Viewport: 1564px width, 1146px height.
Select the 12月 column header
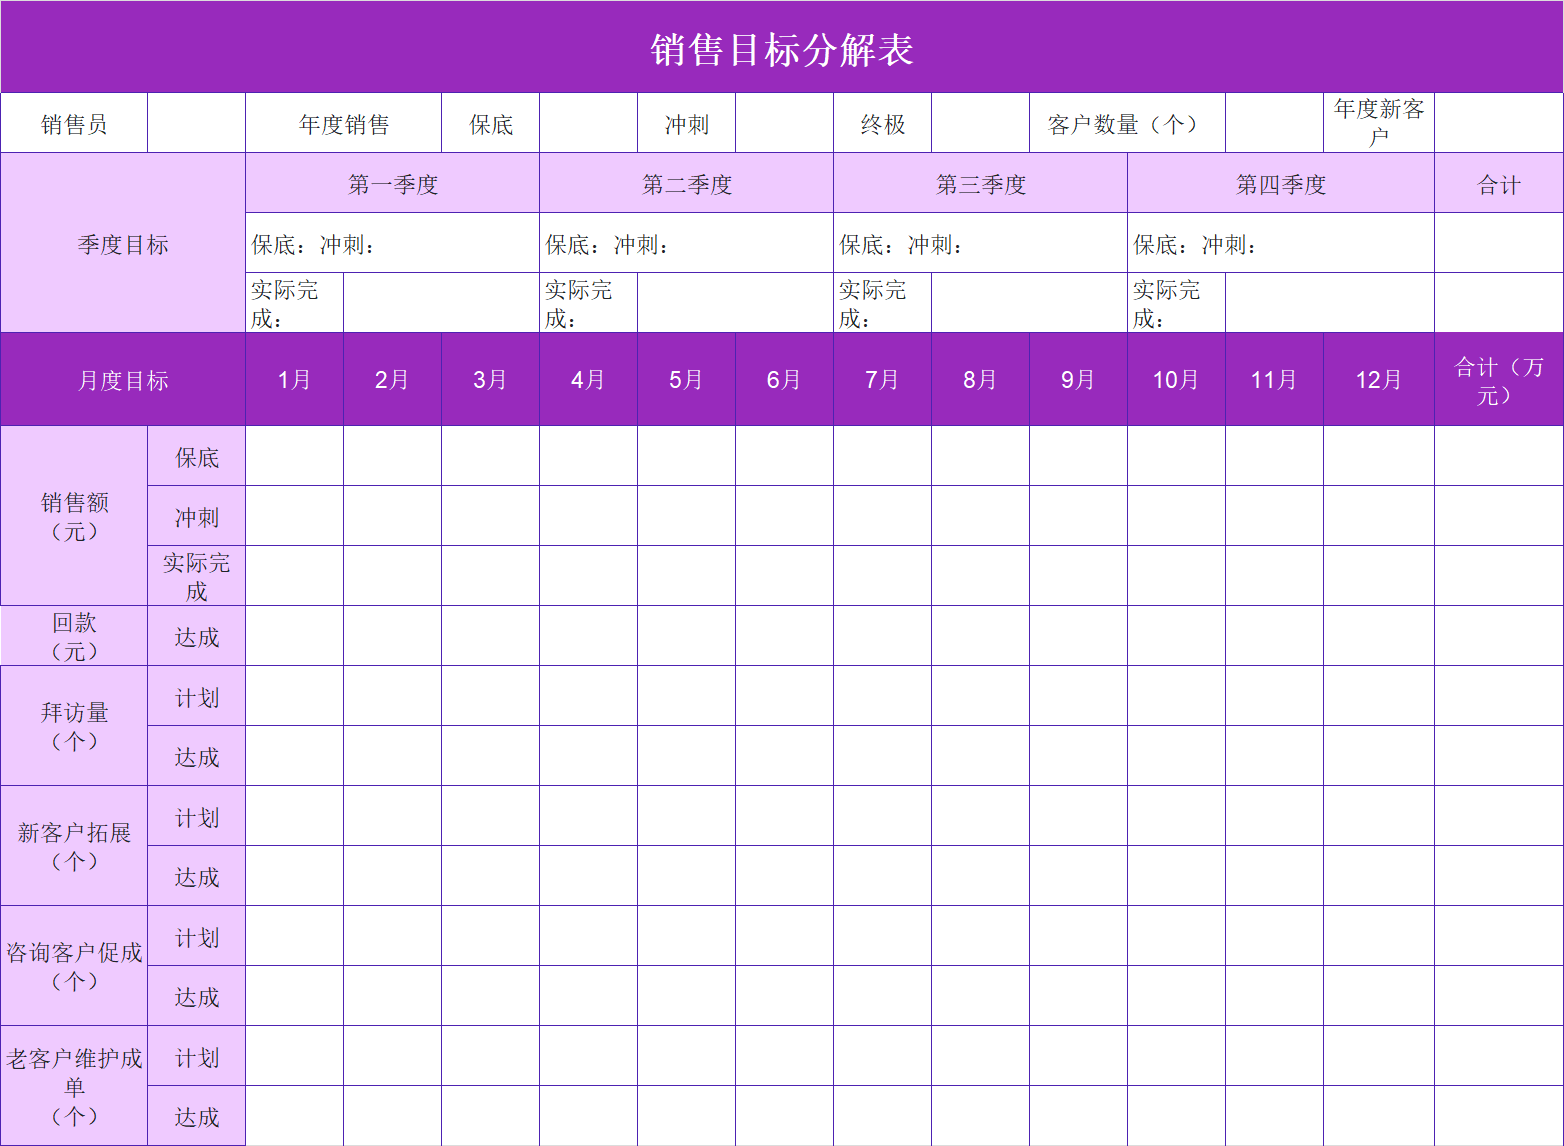click(1377, 379)
